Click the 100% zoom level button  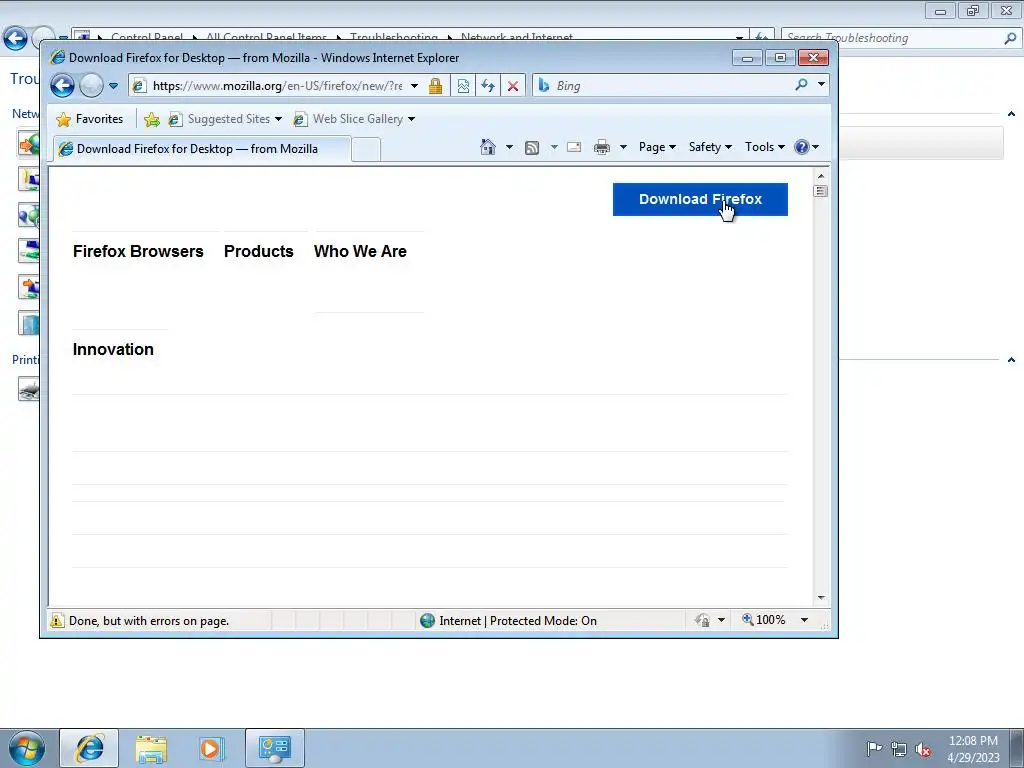(764, 620)
